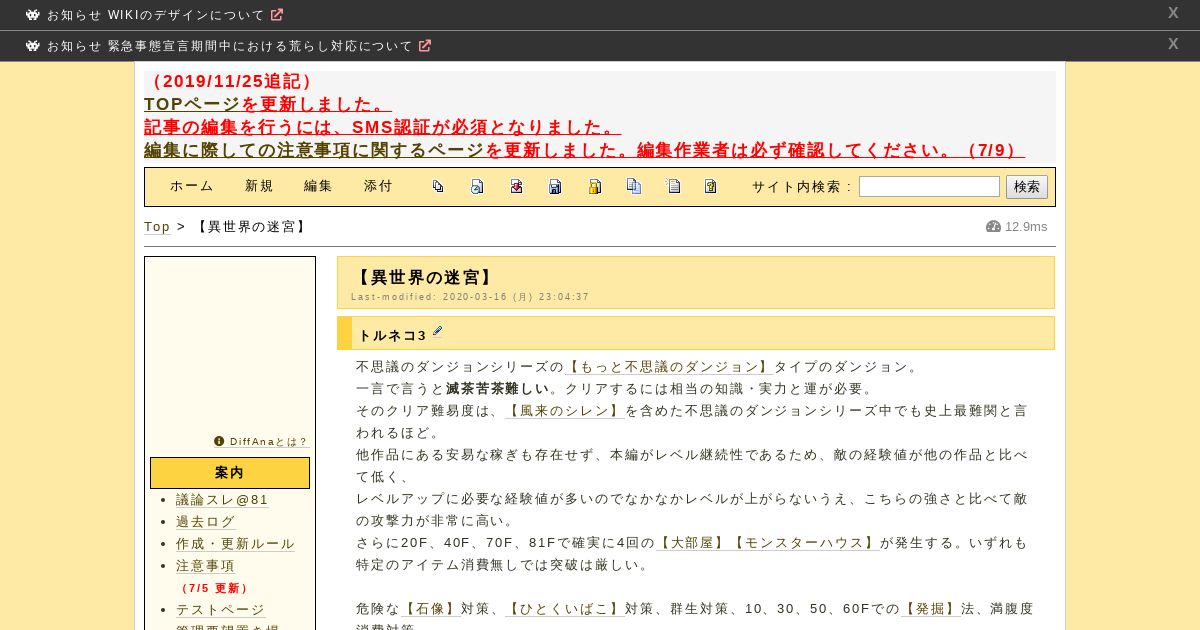The height and width of the screenshot is (630, 1200).
Task: Click the 検索 search button
Action: 1027,187
